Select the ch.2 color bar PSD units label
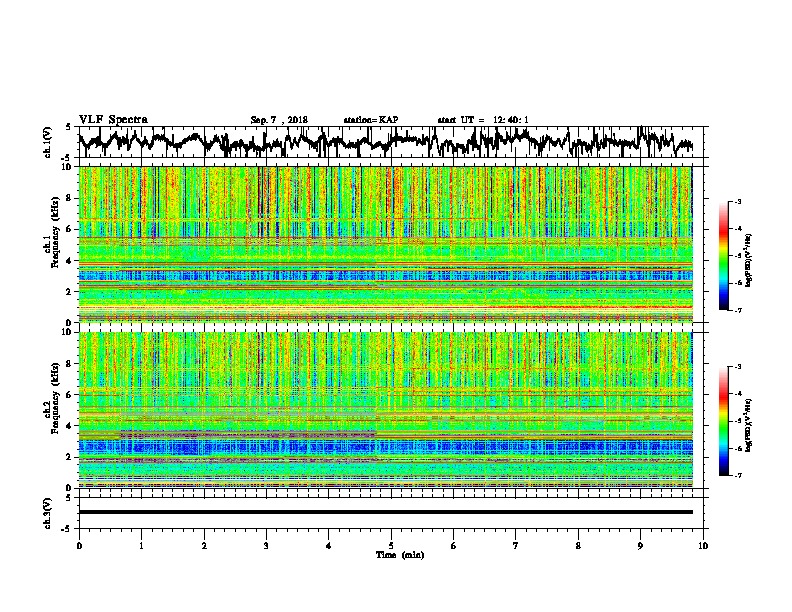The width and height of the screenshot is (792, 612). pos(749,425)
